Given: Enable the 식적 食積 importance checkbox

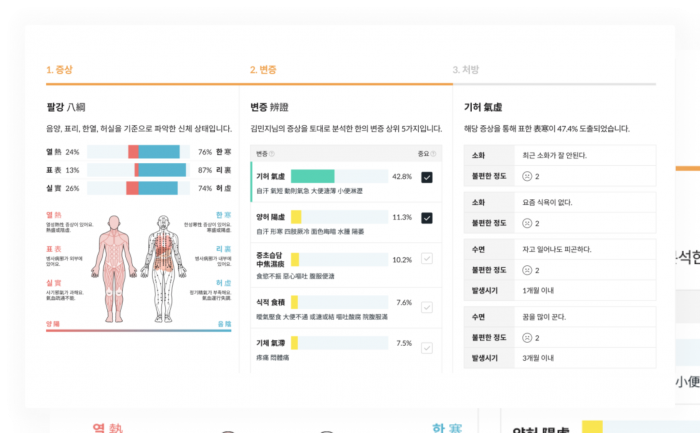Looking at the screenshot, I should (427, 301).
